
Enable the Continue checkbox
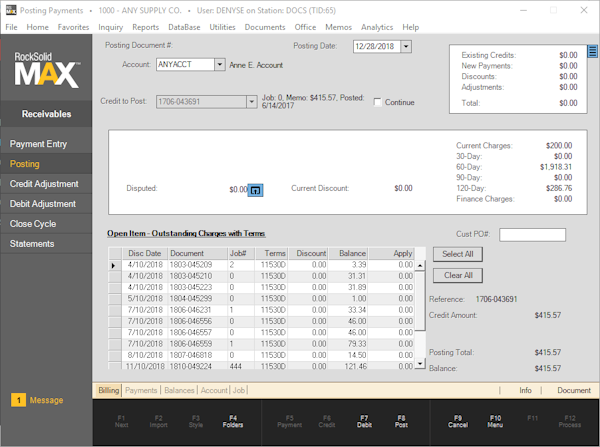378,102
